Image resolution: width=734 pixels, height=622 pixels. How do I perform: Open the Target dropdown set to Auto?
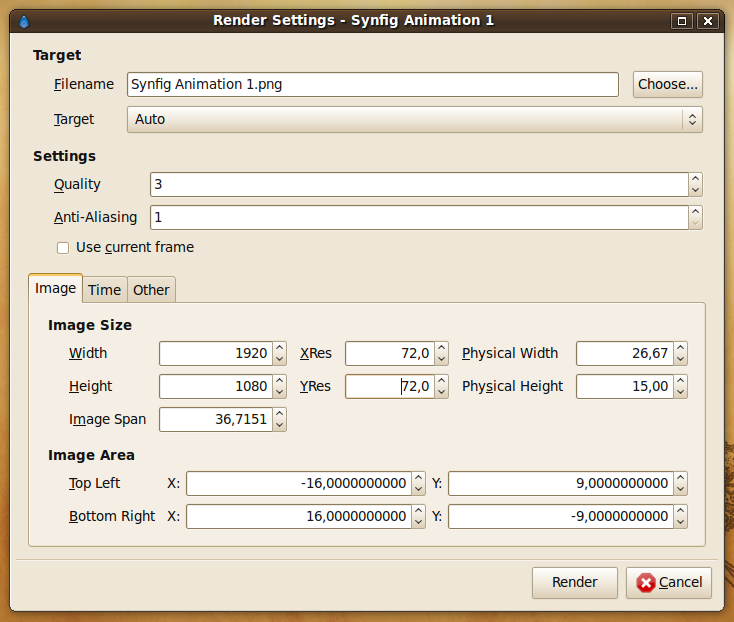pyautogui.click(x=415, y=119)
